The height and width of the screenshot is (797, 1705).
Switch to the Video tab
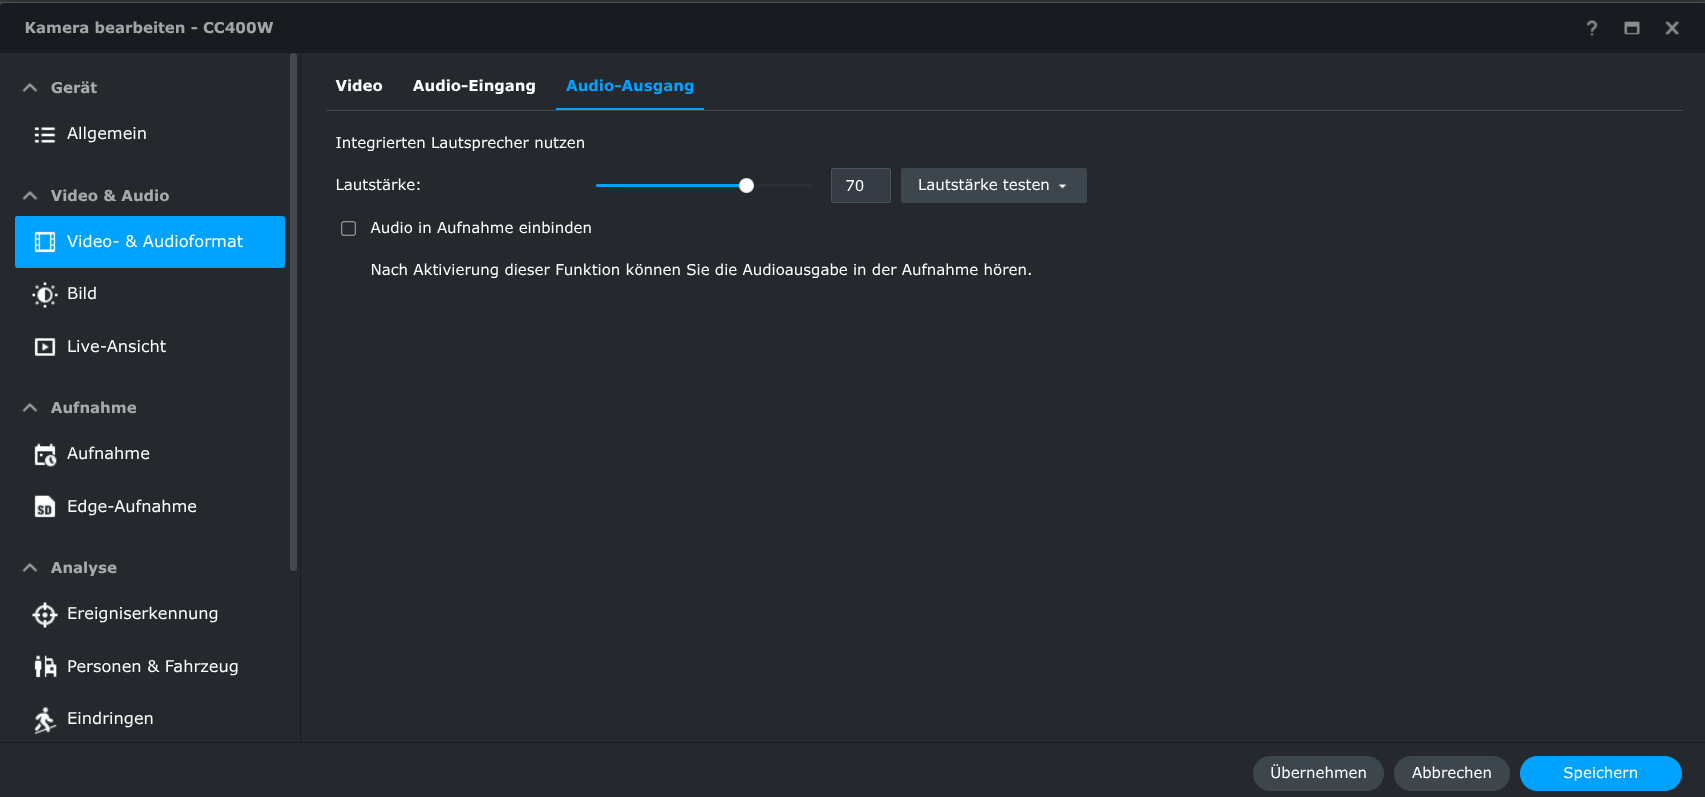359,86
